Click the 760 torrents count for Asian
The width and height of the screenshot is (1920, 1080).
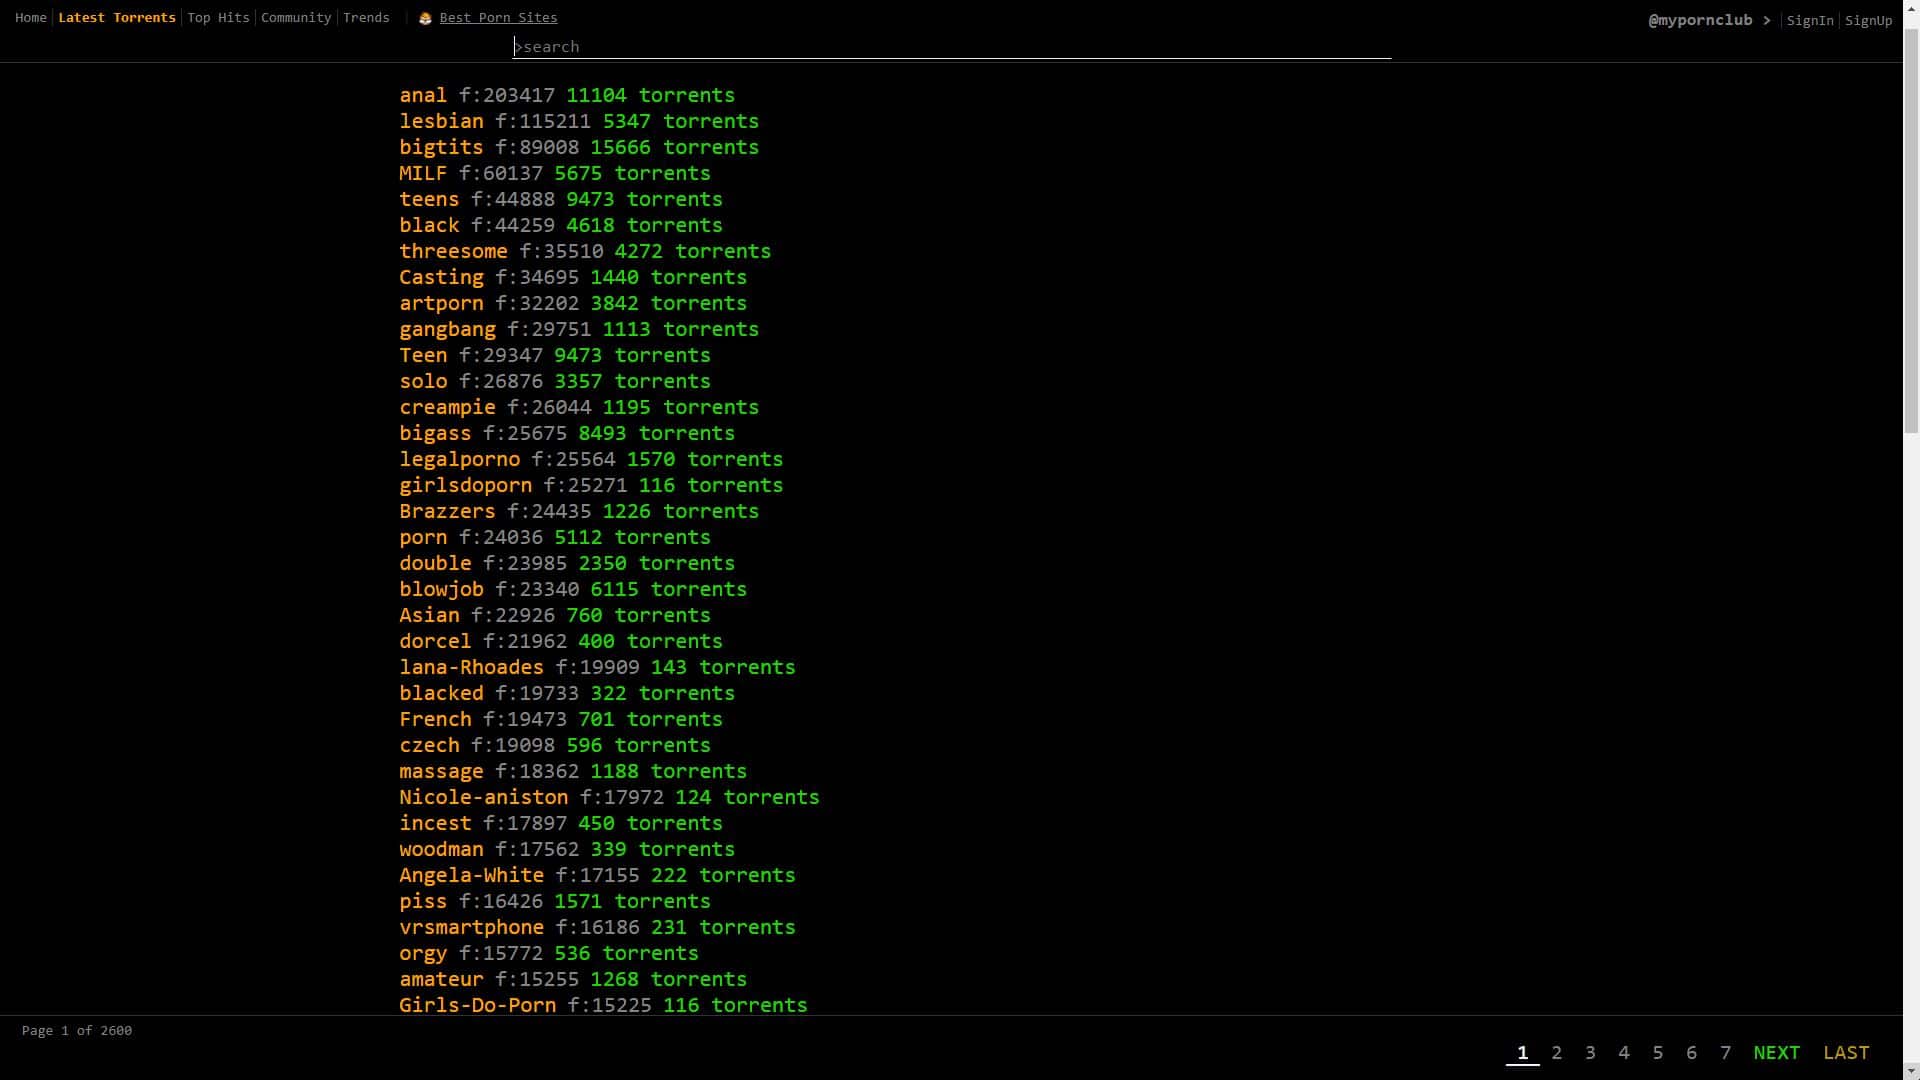point(638,615)
